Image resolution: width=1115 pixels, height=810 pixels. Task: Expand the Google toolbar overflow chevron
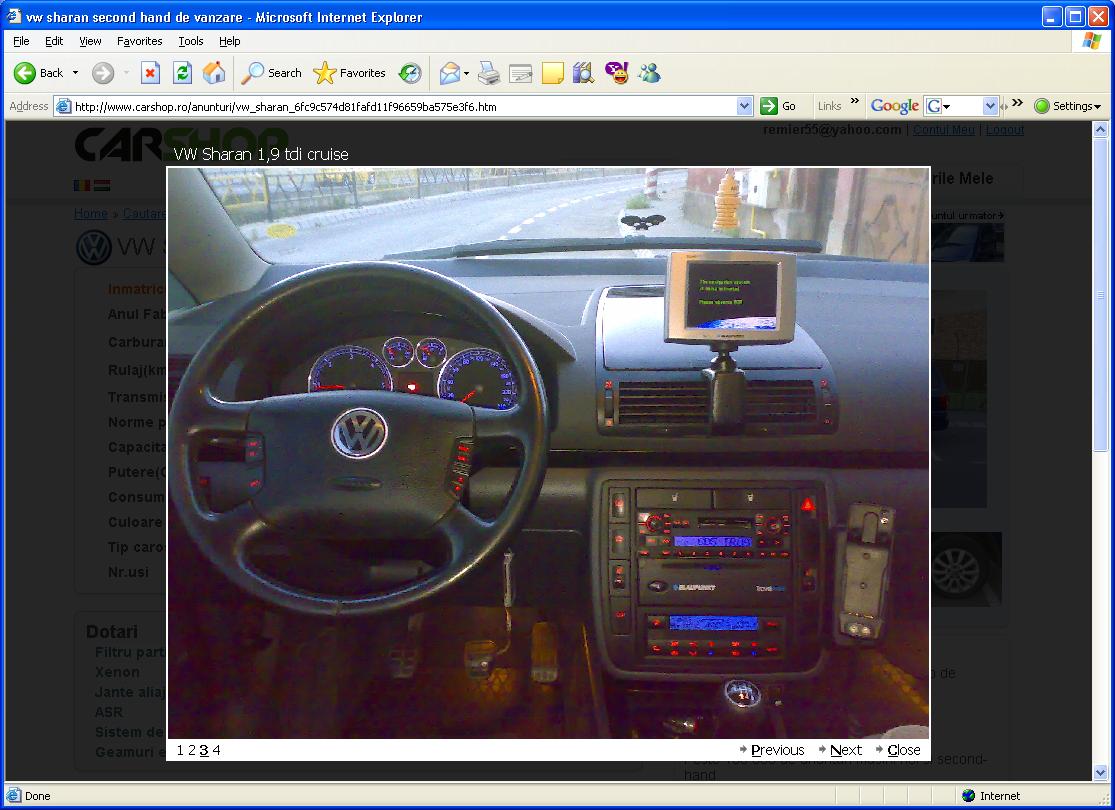(1018, 103)
